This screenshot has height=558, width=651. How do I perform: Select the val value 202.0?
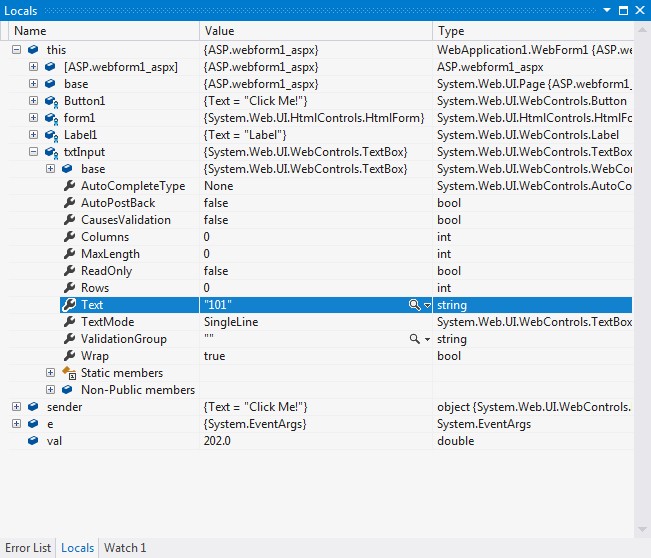click(217, 441)
